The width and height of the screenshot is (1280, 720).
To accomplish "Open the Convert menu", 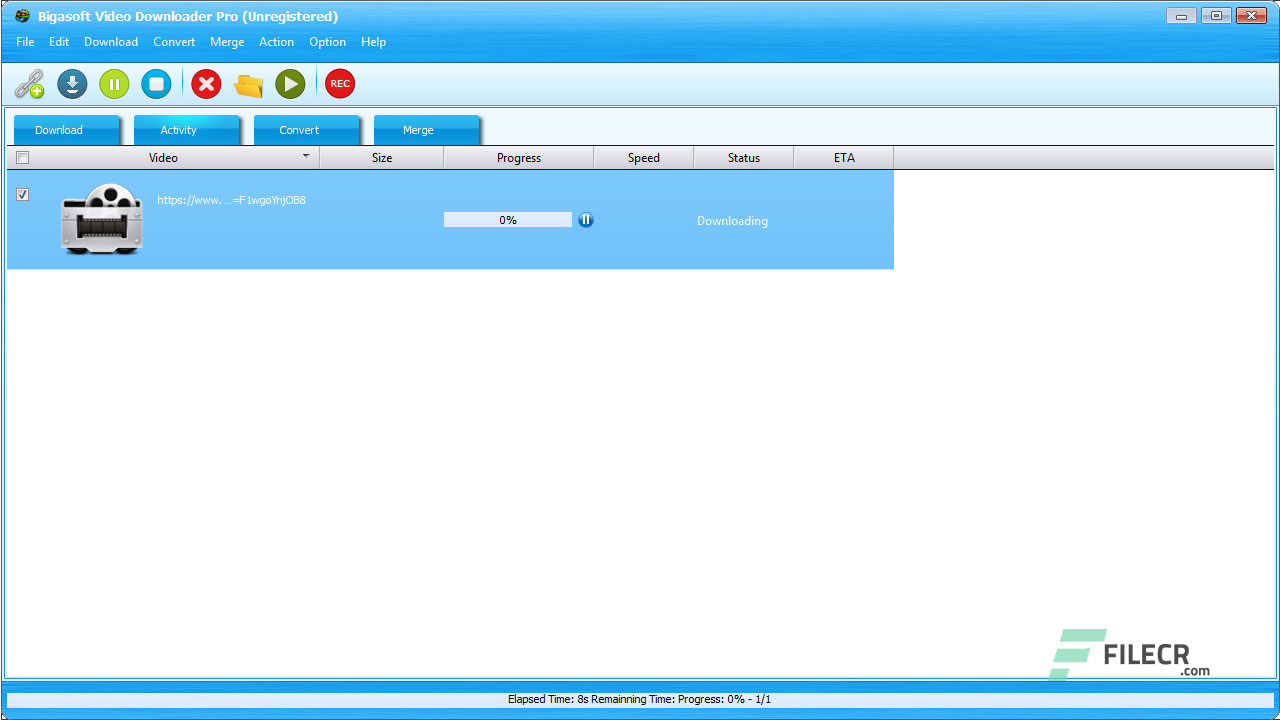I will click(x=174, y=42).
